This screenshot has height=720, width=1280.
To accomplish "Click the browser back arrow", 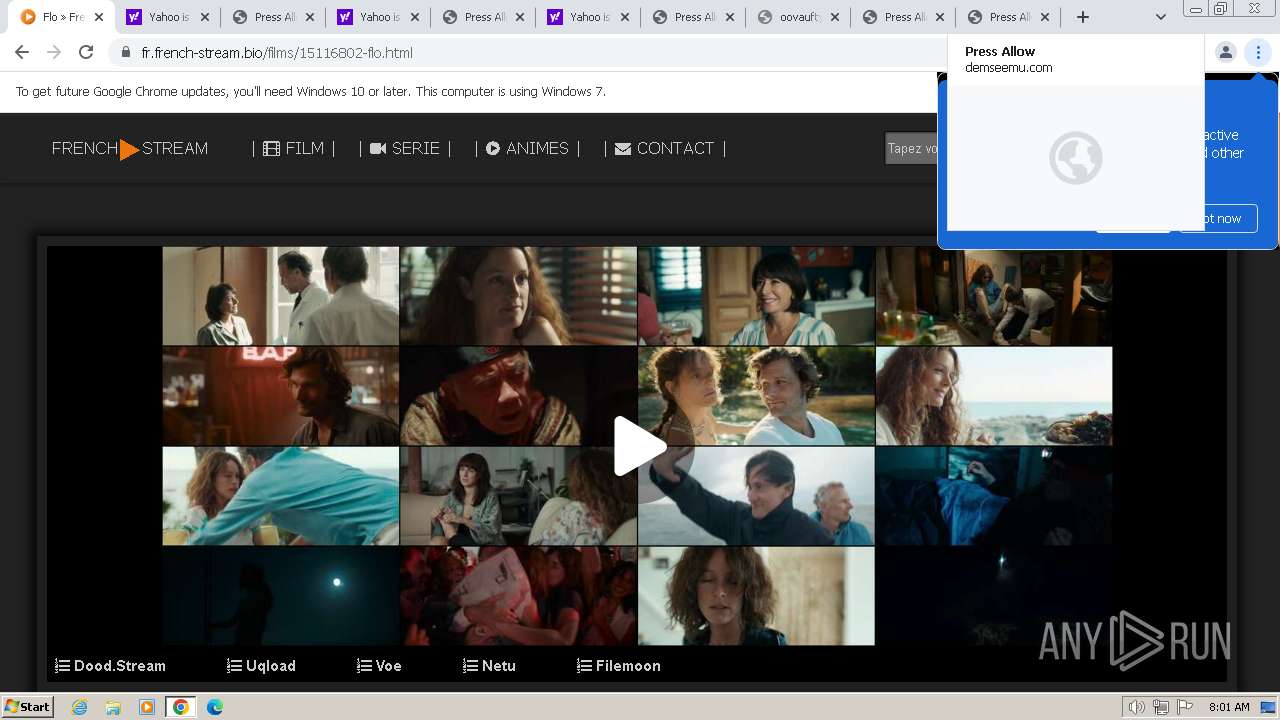I will [x=22, y=52].
